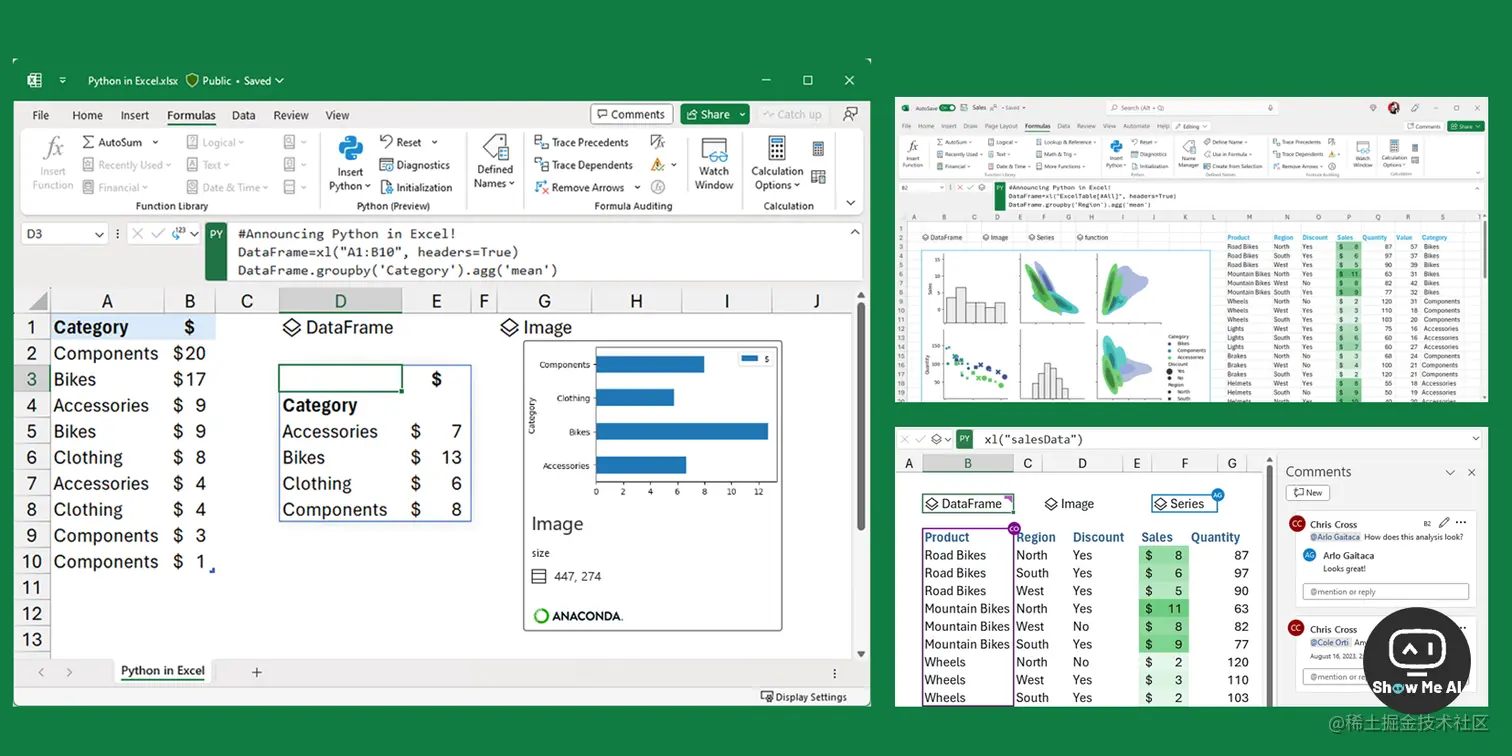Click Error Checking warning icon in left window
The image size is (1512, 756).
pos(658,165)
